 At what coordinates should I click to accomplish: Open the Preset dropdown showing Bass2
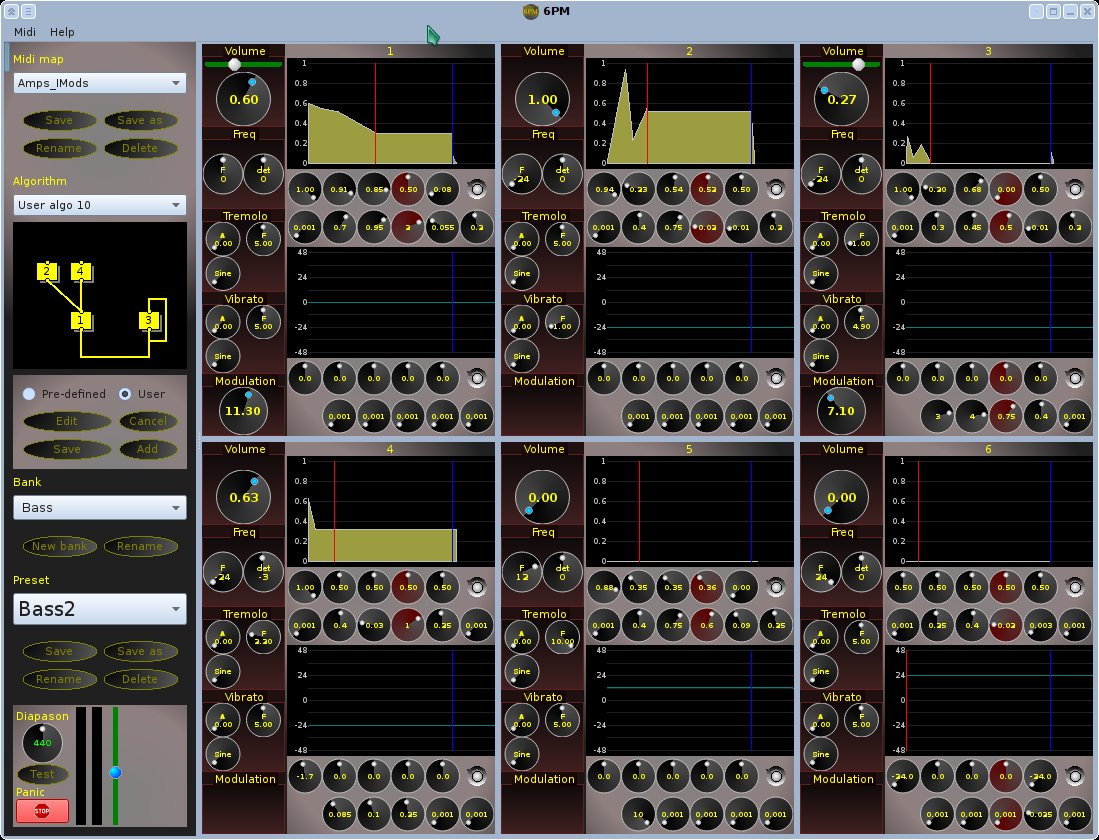coord(100,609)
